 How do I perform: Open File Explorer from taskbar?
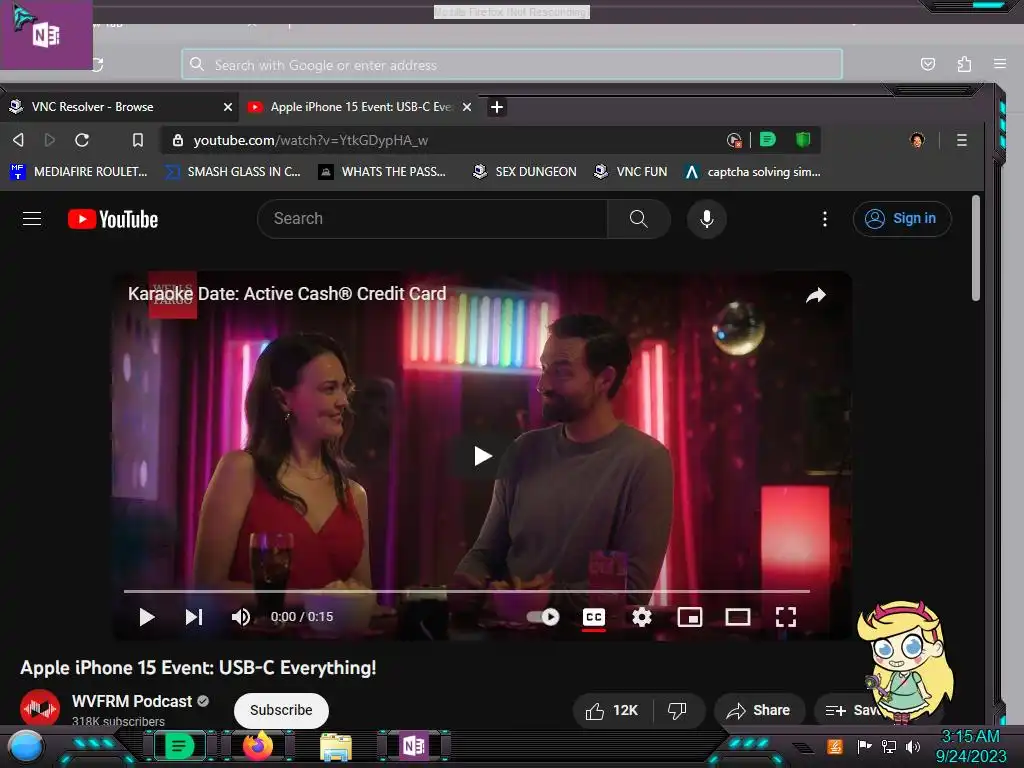click(x=336, y=747)
